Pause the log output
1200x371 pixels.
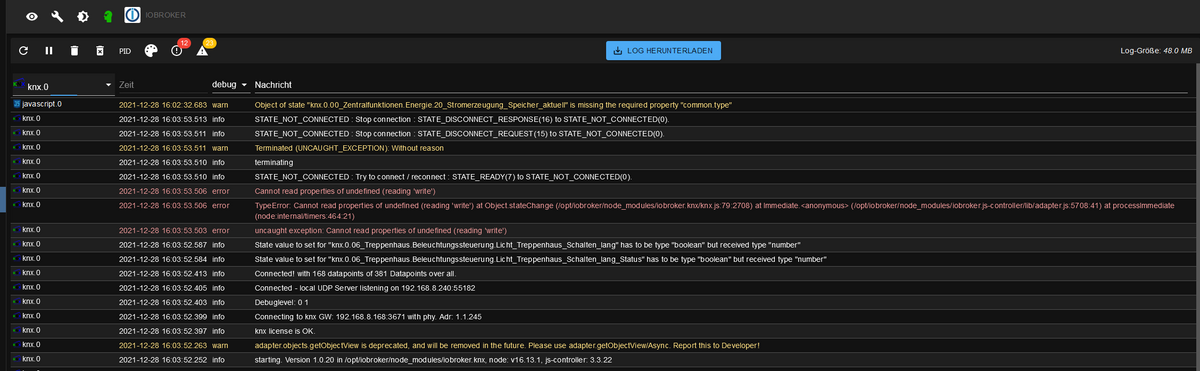coord(48,50)
